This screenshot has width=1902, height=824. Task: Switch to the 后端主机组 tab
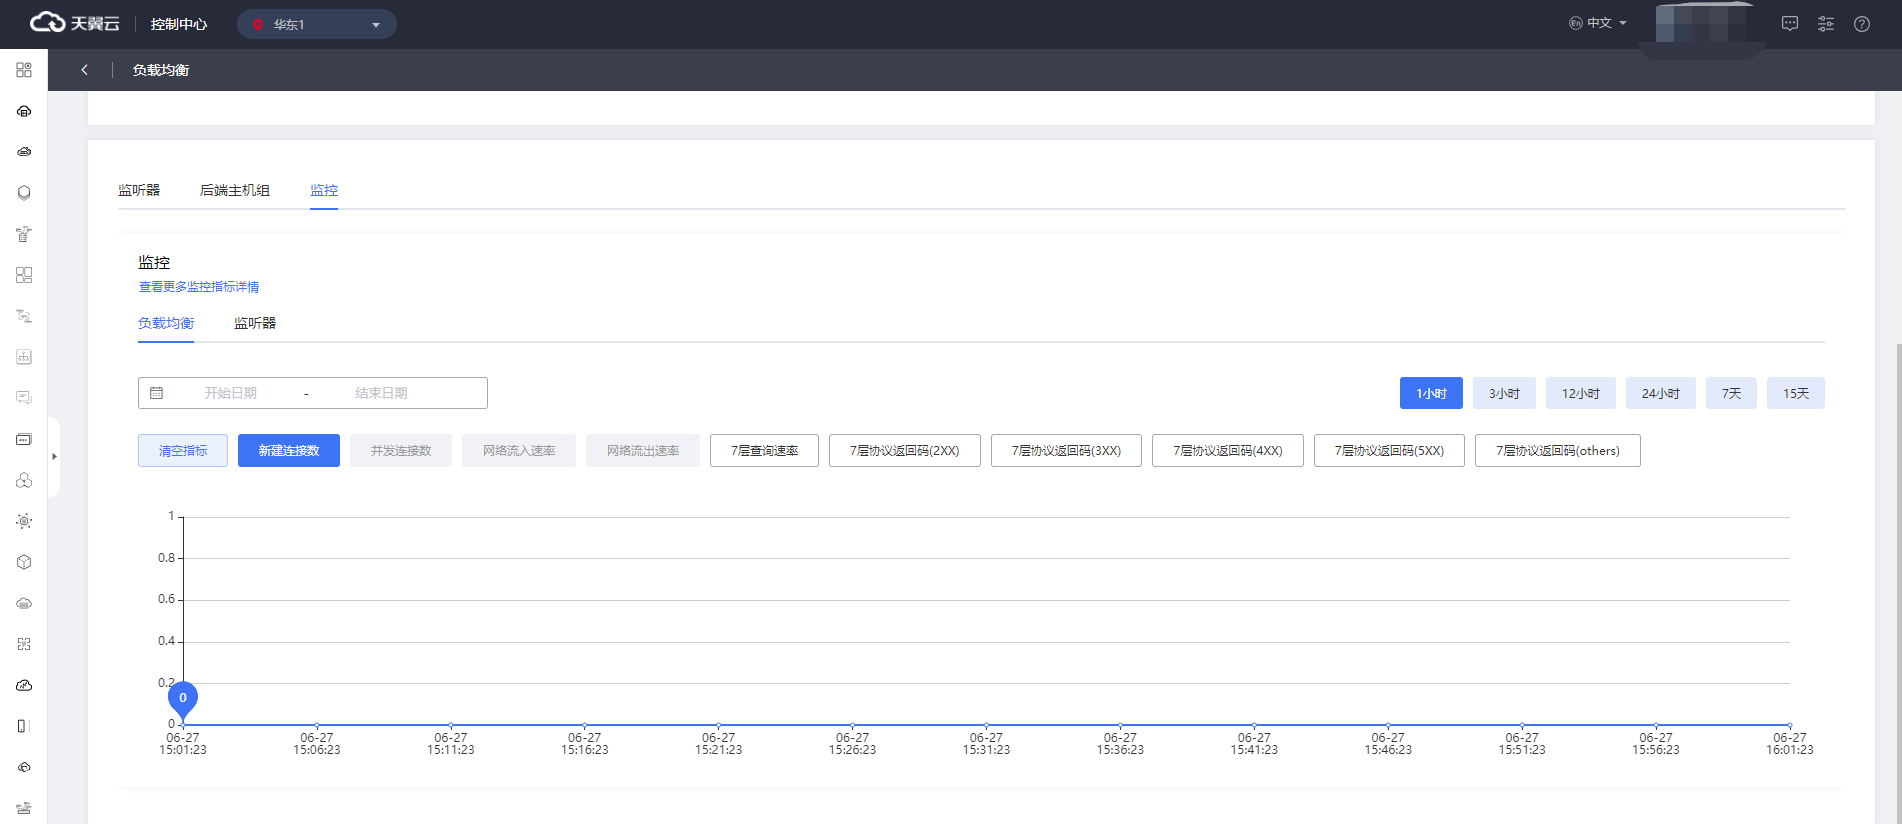[x=235, y=190]
